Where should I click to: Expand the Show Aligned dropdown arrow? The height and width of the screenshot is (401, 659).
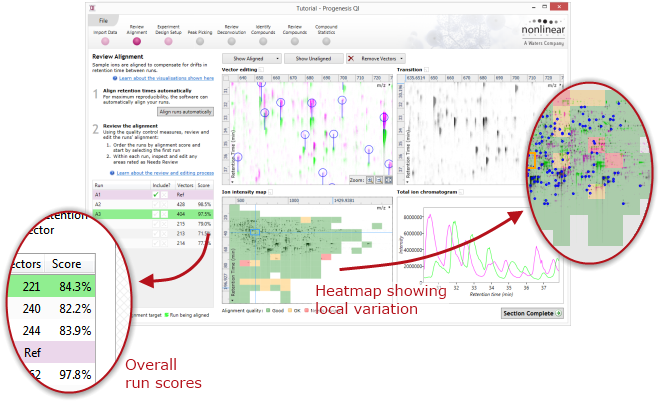277,58
